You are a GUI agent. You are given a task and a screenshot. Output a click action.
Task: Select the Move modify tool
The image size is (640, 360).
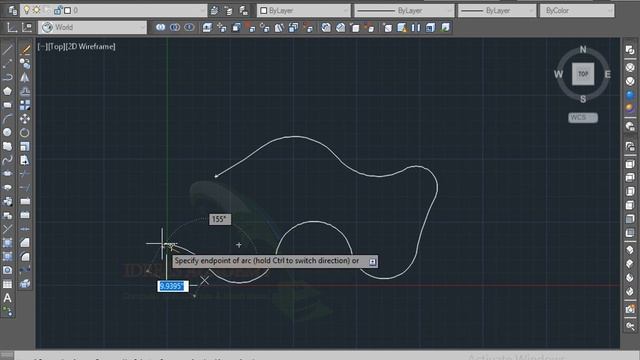(25, 119)
